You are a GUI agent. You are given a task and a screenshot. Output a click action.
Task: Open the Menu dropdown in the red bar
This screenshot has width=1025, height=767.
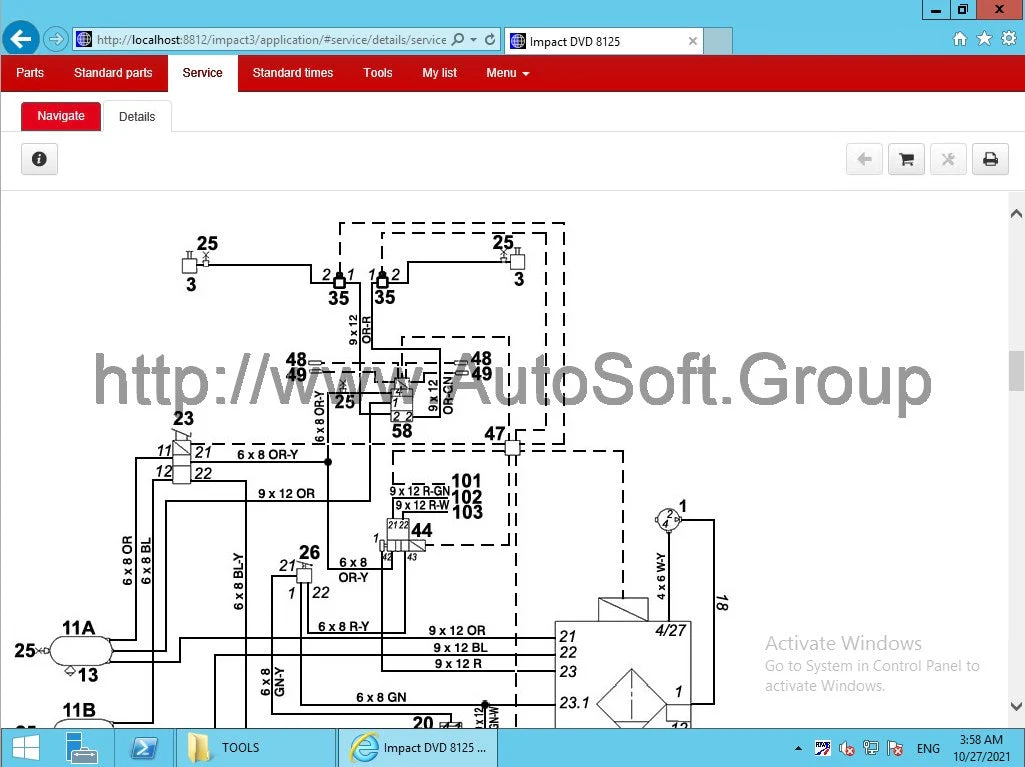pos(507,72)
